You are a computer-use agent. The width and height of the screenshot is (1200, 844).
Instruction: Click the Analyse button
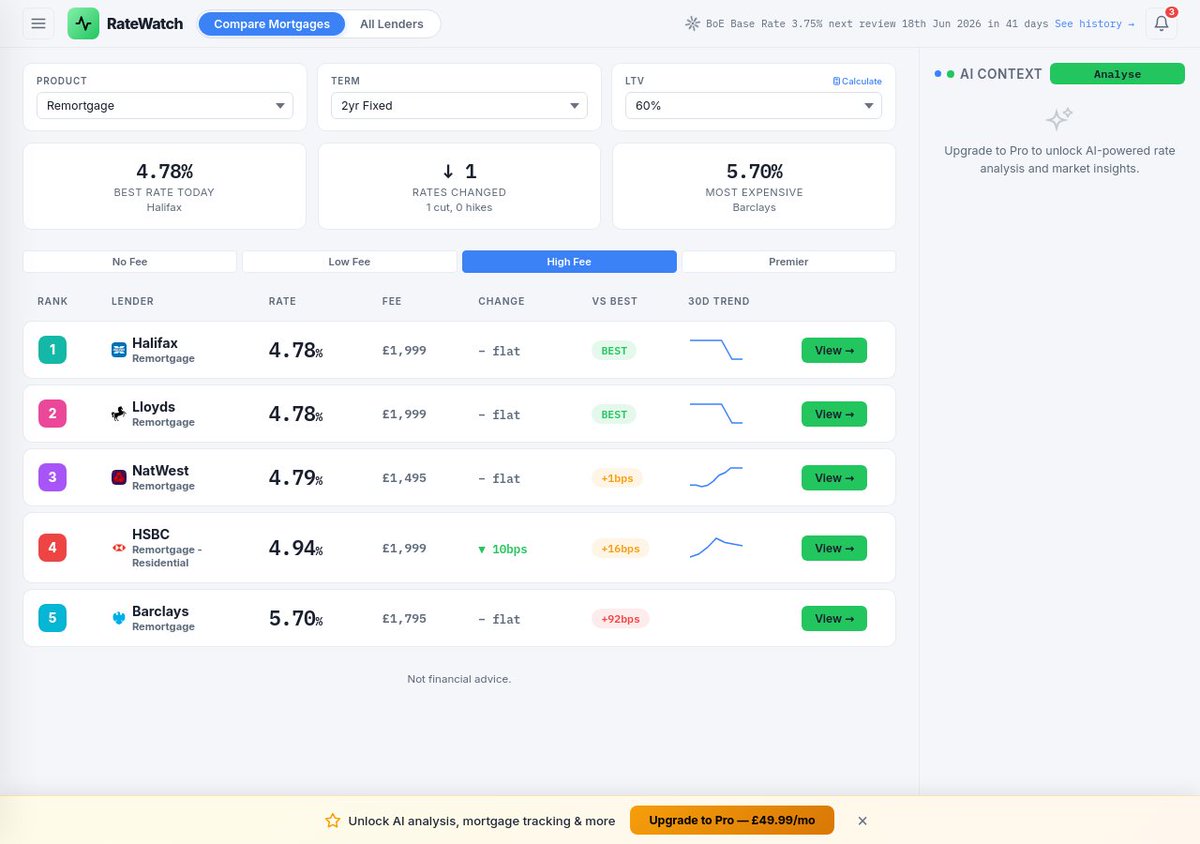1117,73
